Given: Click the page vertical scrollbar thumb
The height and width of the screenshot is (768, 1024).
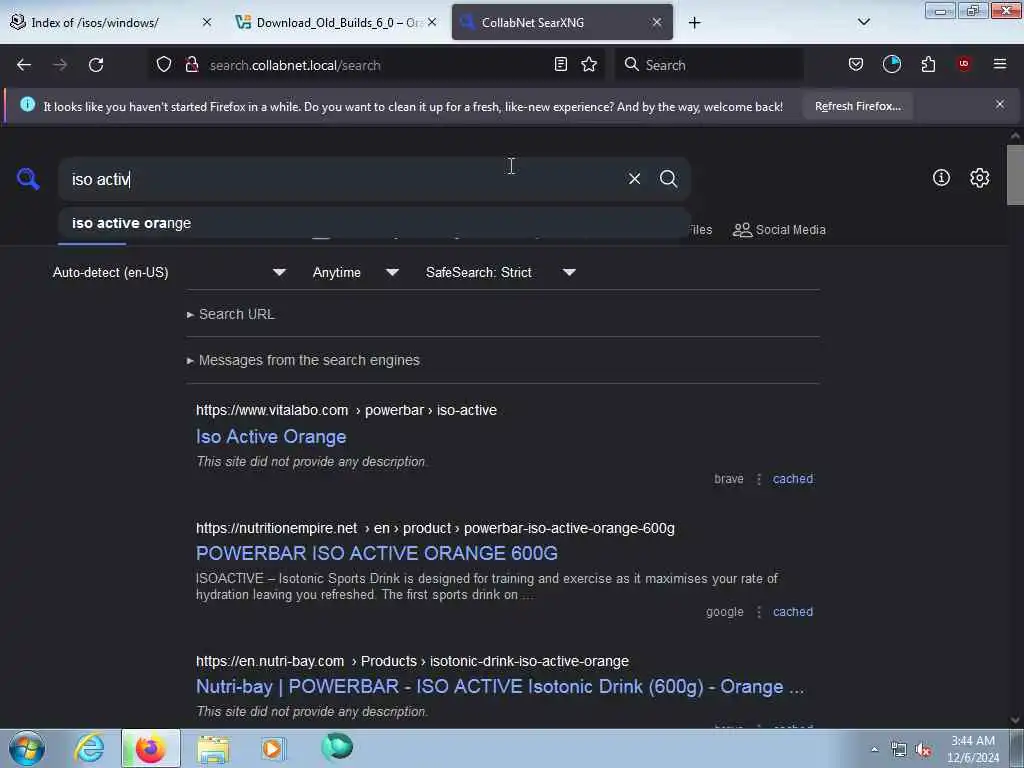Looking at the screenshot, I should (1015, 175).
